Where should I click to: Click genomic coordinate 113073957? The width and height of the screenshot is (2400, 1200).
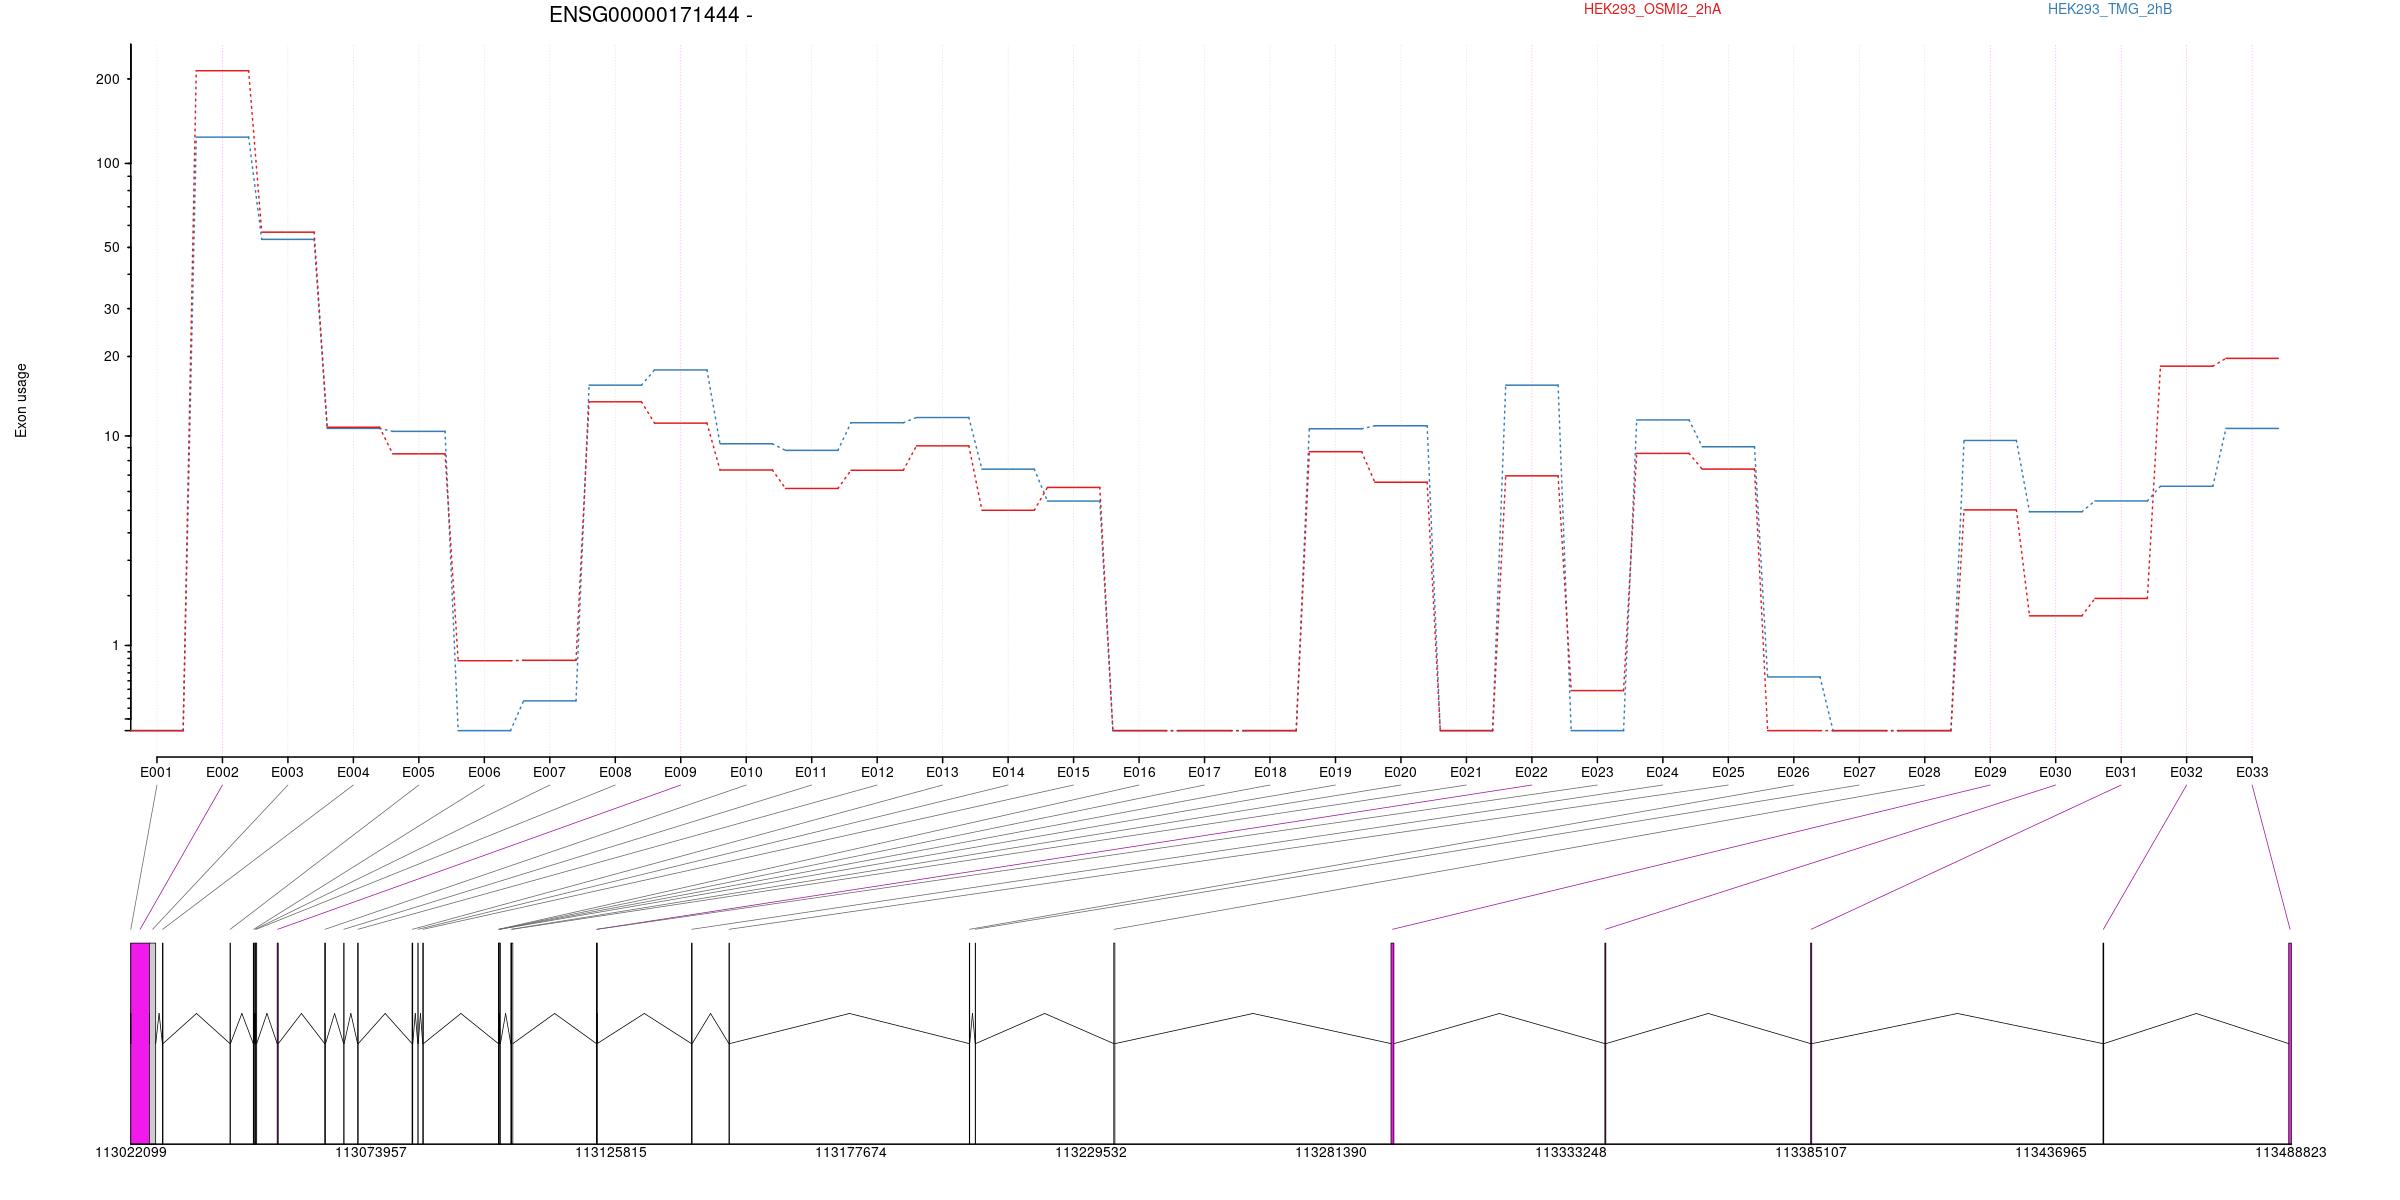[371, 1152]
